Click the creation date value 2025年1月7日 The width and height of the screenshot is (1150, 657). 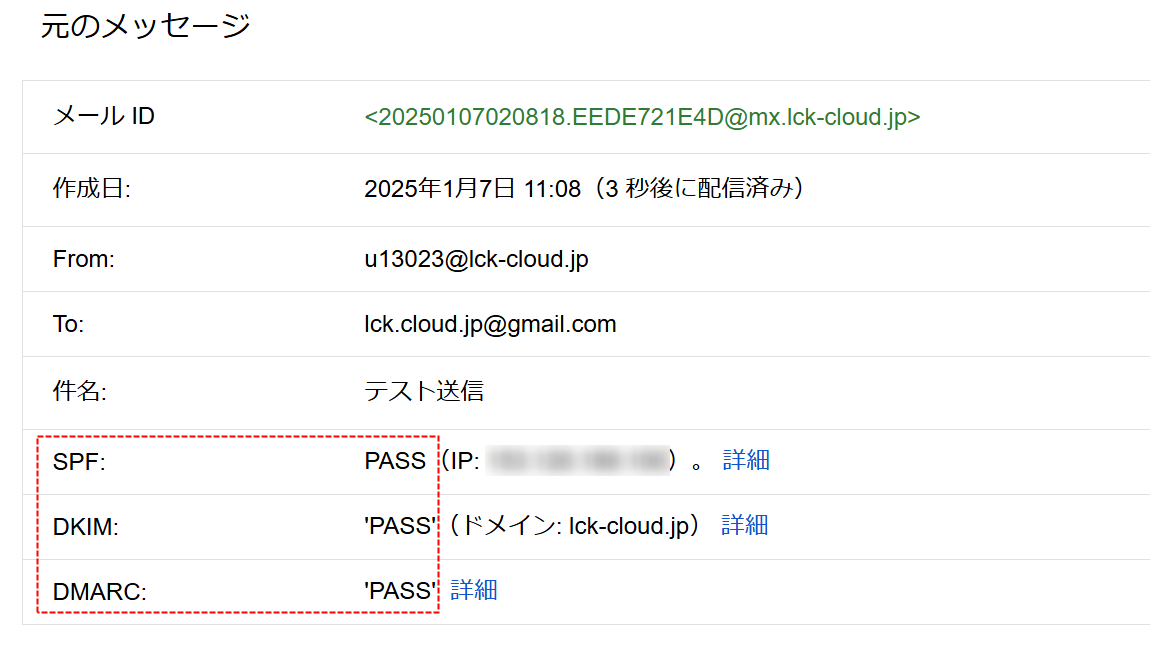(440, 189)
